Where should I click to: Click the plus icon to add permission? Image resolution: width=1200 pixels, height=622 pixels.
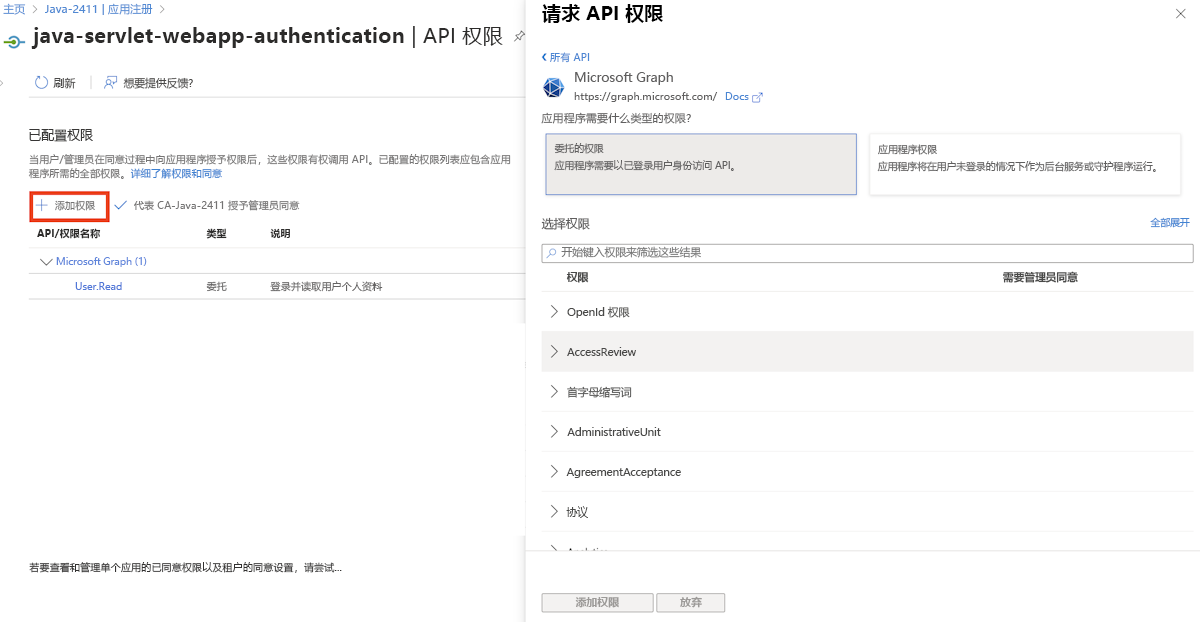[42, 205]
